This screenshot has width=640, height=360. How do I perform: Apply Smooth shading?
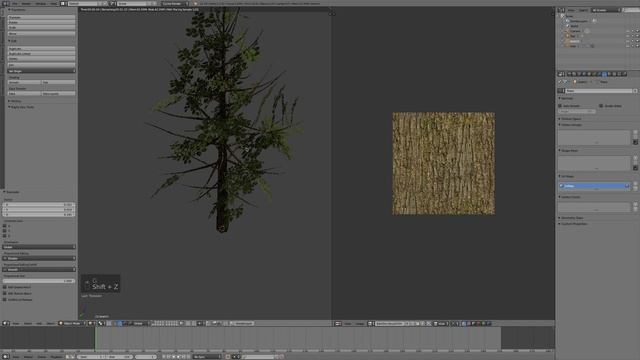(24, 82)
